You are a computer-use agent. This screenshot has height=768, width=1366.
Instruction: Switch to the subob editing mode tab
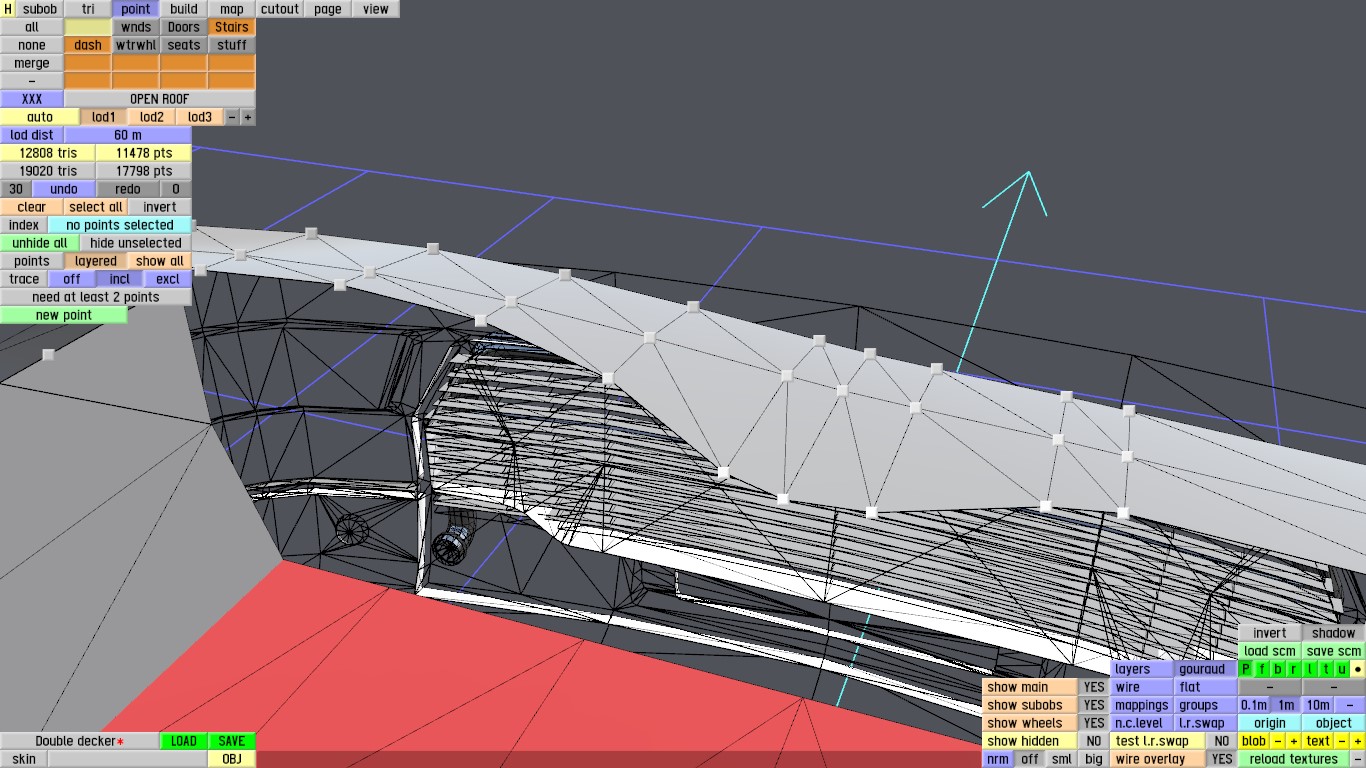pos(40,9)
